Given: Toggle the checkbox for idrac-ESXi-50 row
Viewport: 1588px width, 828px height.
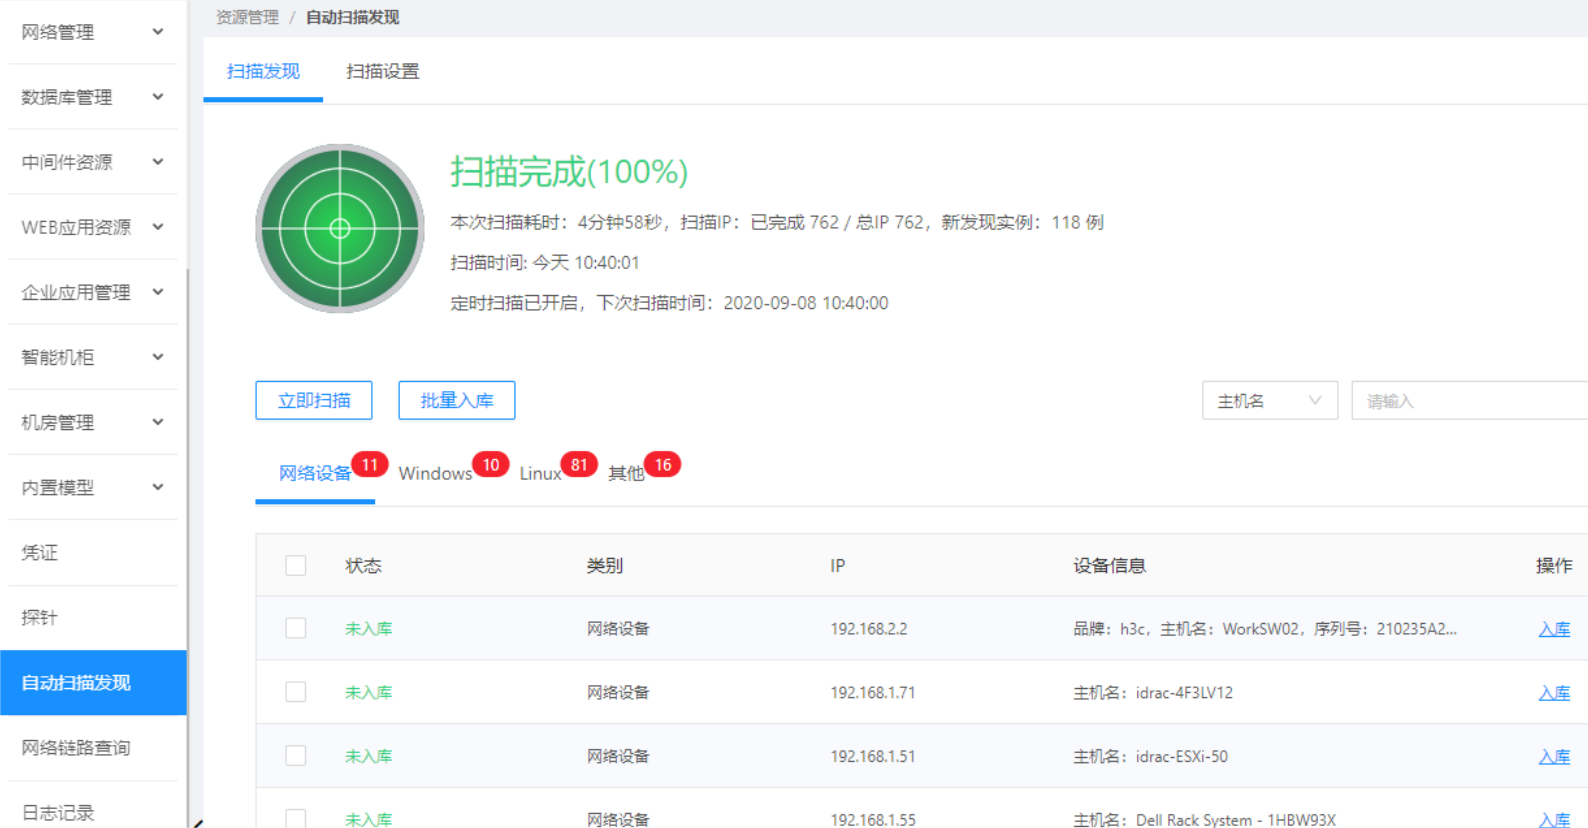Looking at the screenshot, I should 296,756.
